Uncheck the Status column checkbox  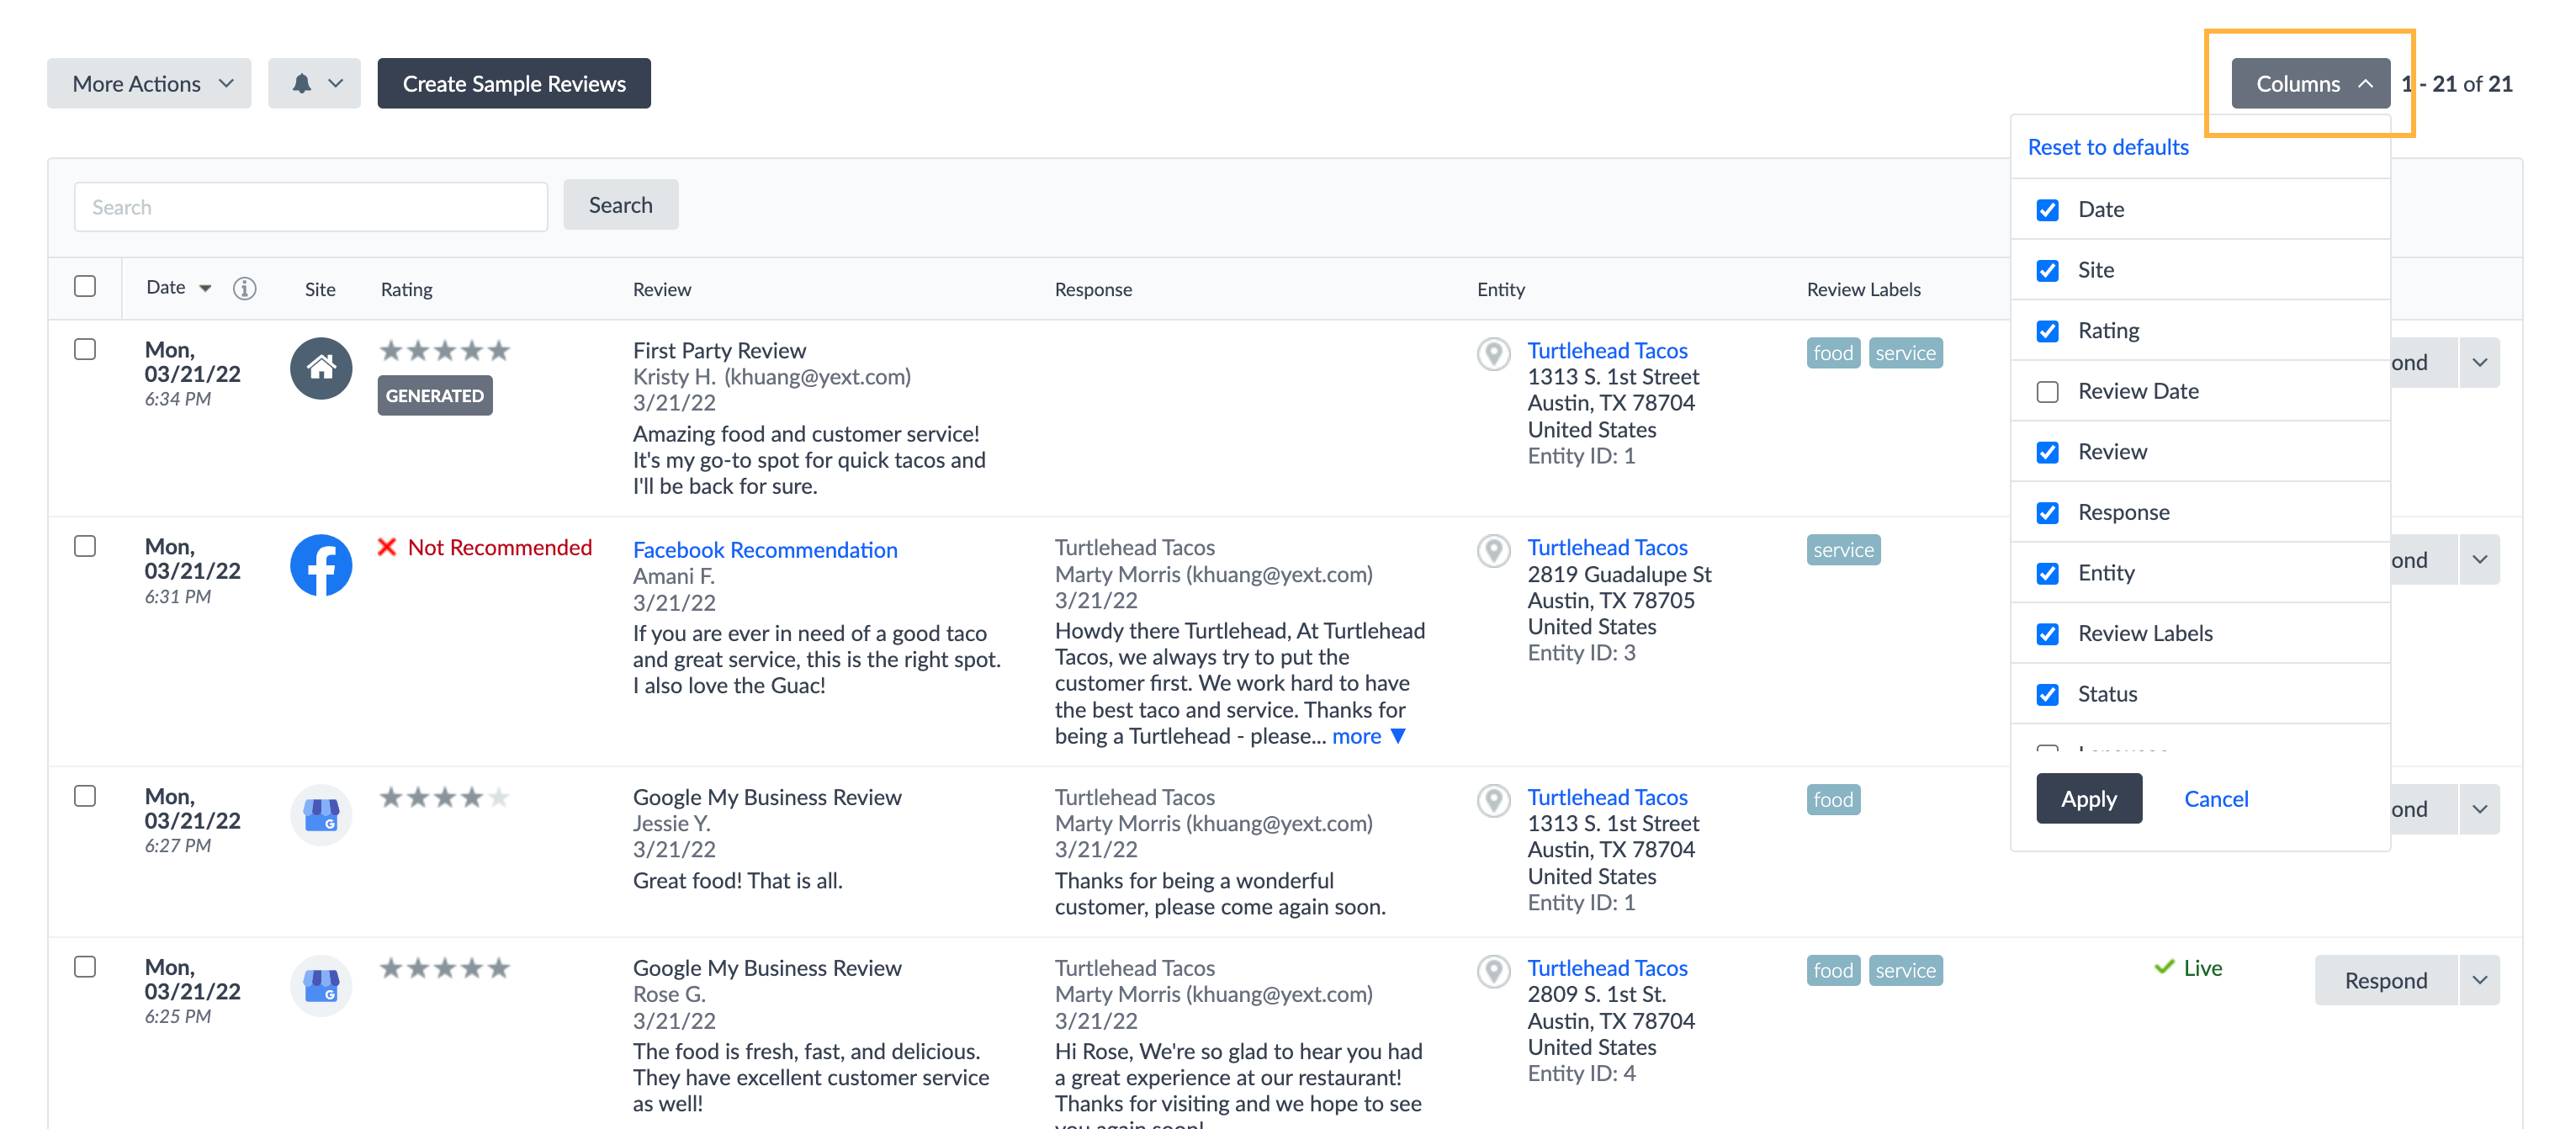(2047, 694)
